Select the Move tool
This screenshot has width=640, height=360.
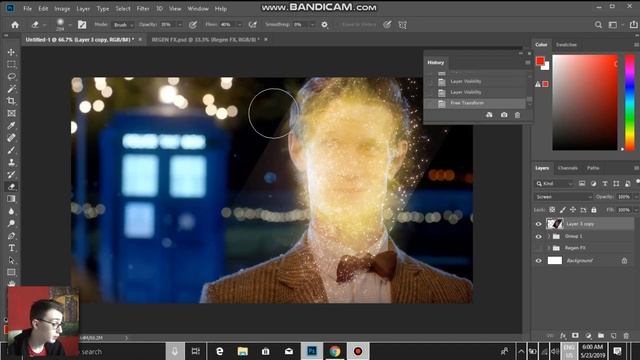tap(11, 52)
